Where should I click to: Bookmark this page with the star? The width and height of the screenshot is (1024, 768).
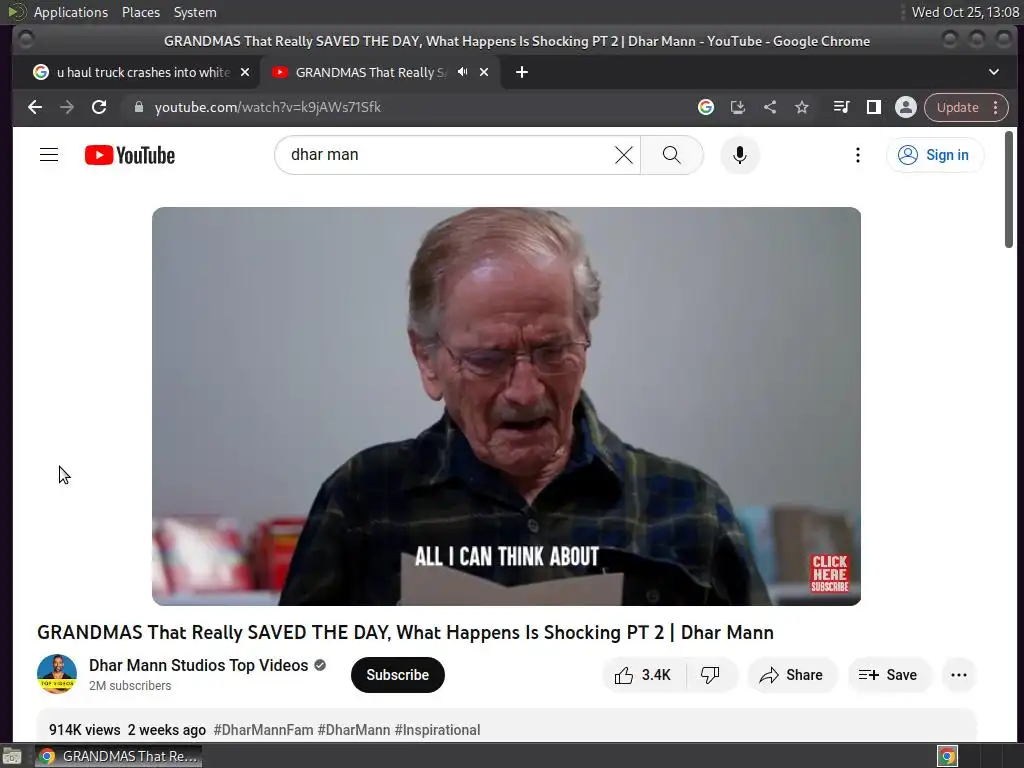tap(801, 107)
